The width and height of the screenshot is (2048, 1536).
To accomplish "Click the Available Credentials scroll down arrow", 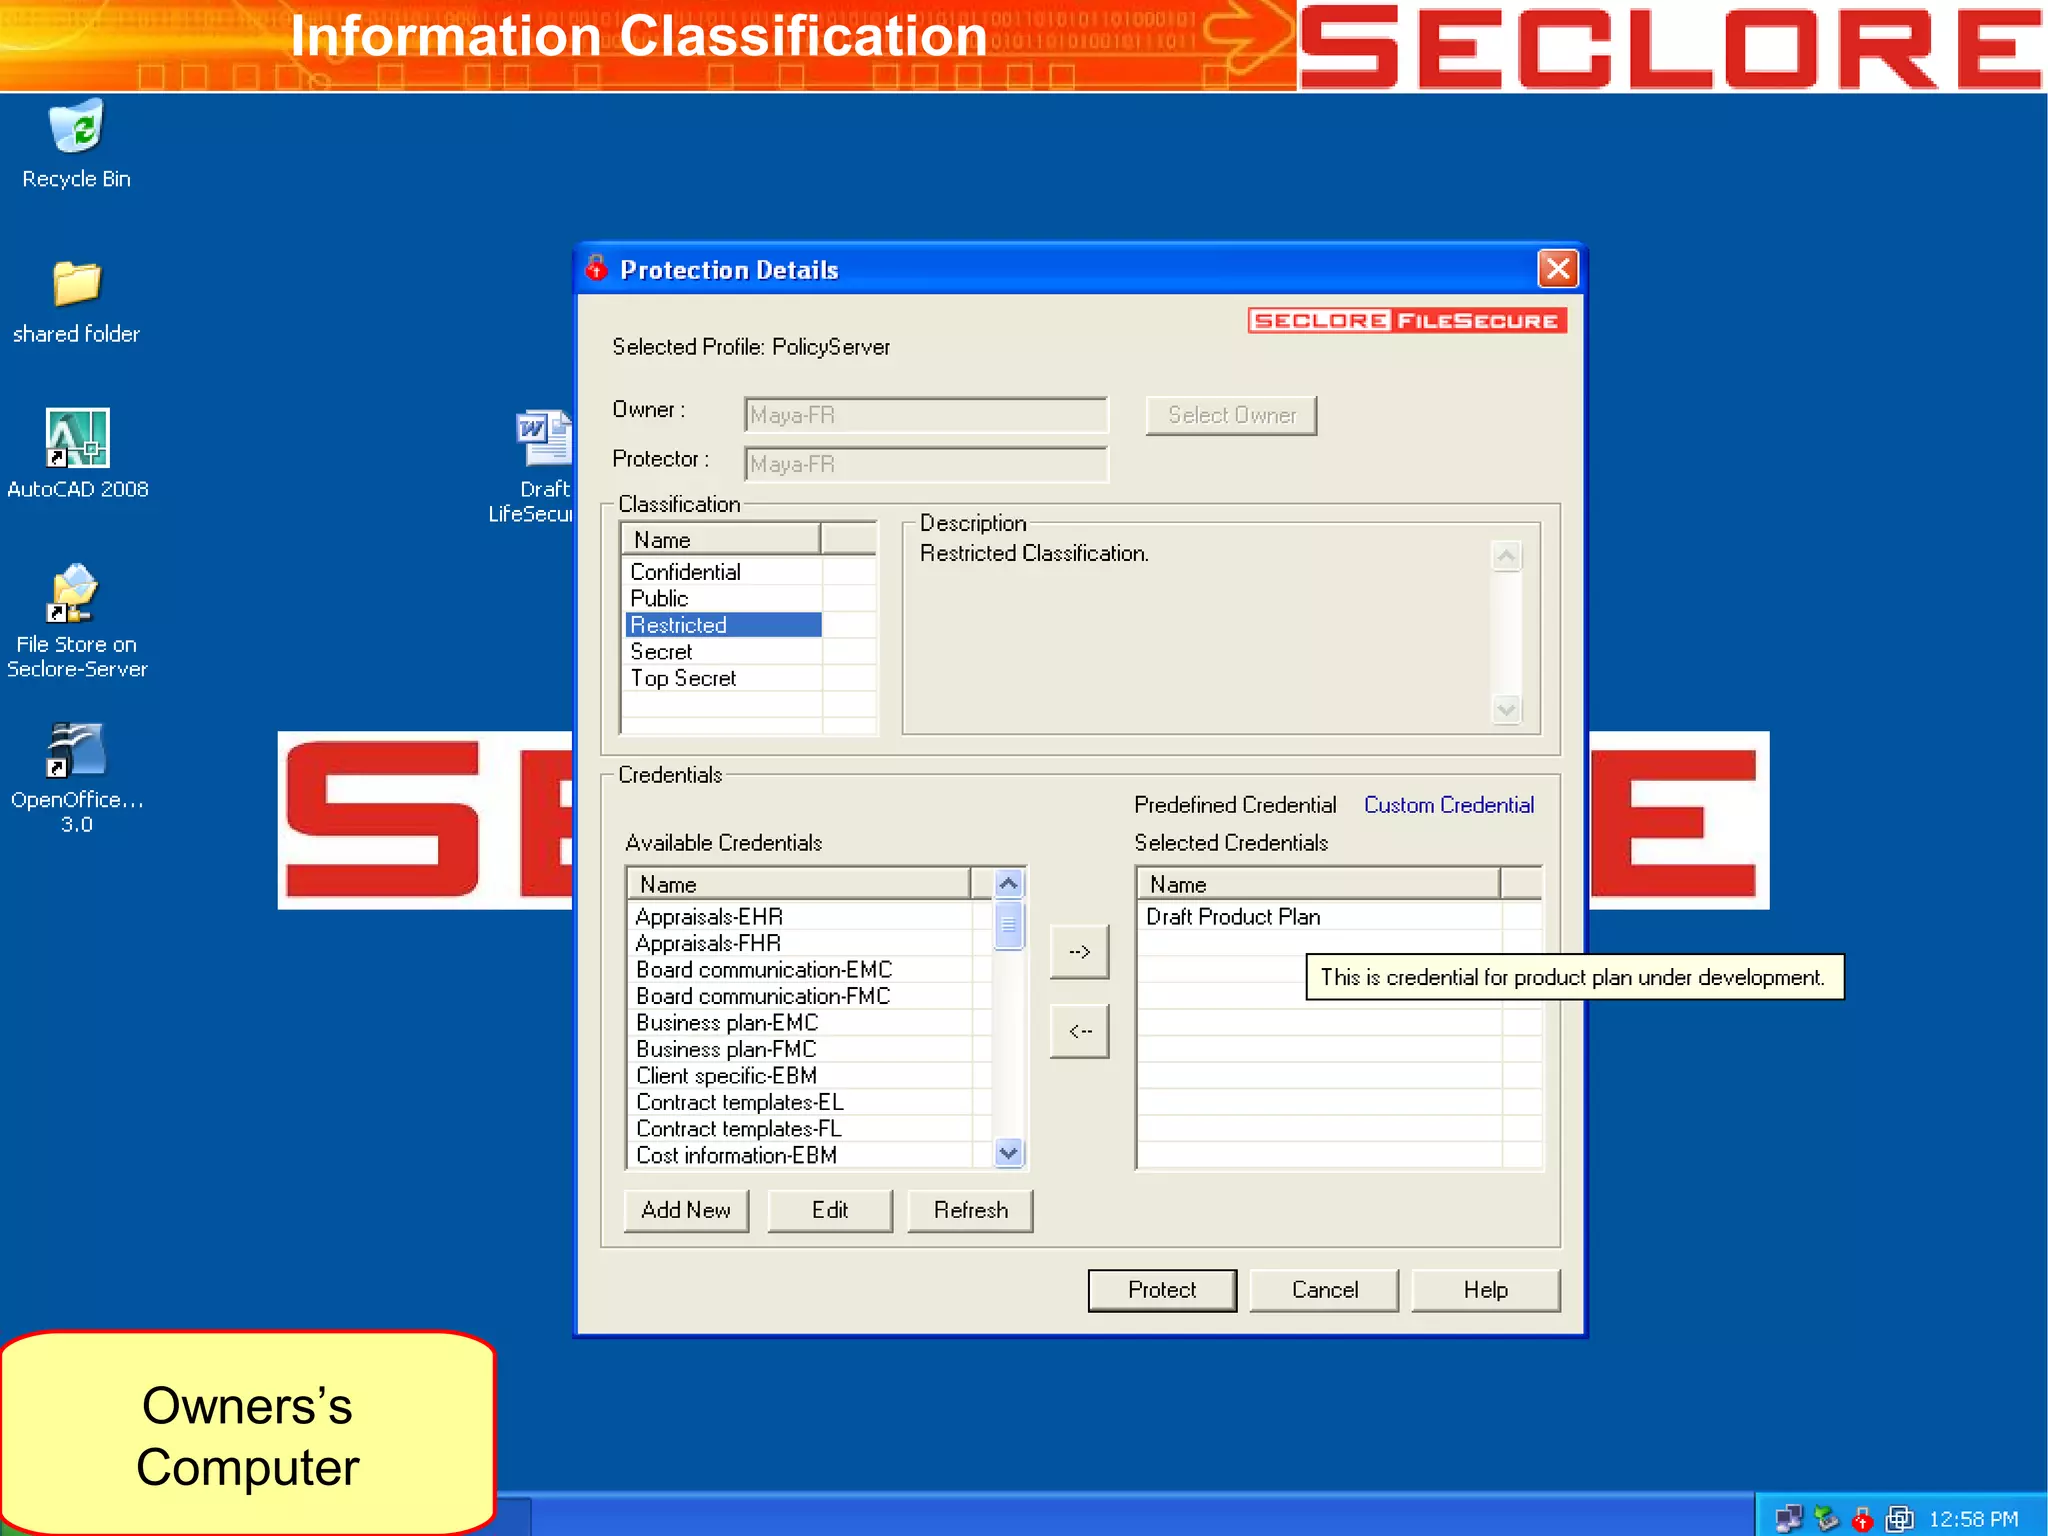I will coord(1008,1152).
